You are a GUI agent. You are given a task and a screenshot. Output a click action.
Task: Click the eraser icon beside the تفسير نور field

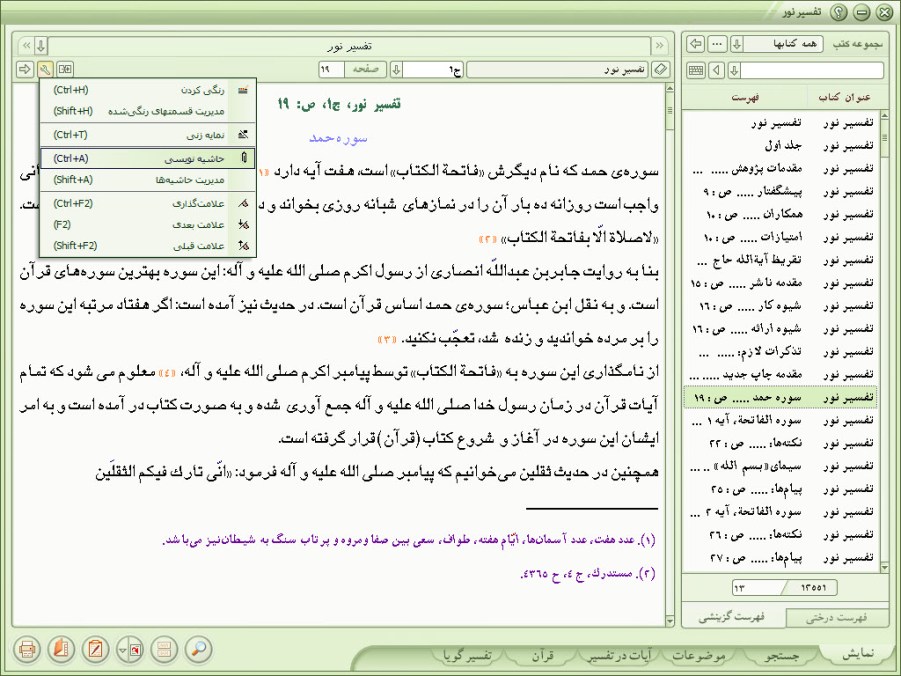(661, 70)
